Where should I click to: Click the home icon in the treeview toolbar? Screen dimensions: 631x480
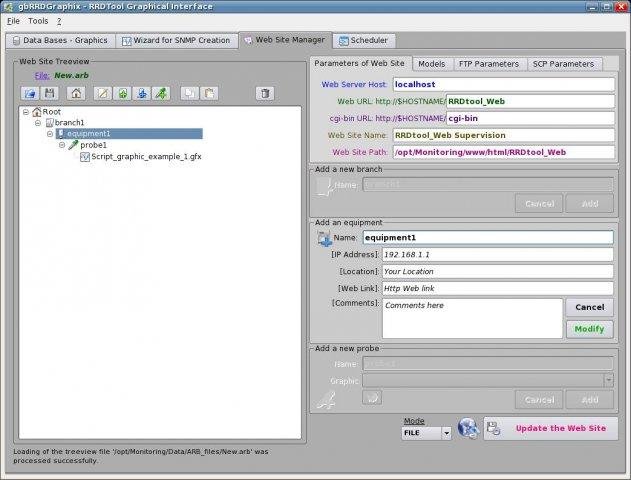tap(76, 93)
